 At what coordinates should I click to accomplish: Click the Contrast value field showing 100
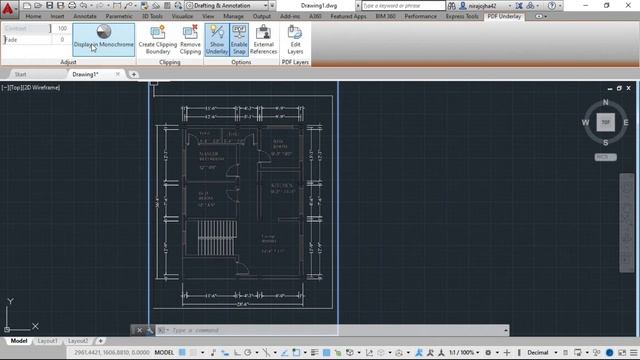[x=62, y=29]
